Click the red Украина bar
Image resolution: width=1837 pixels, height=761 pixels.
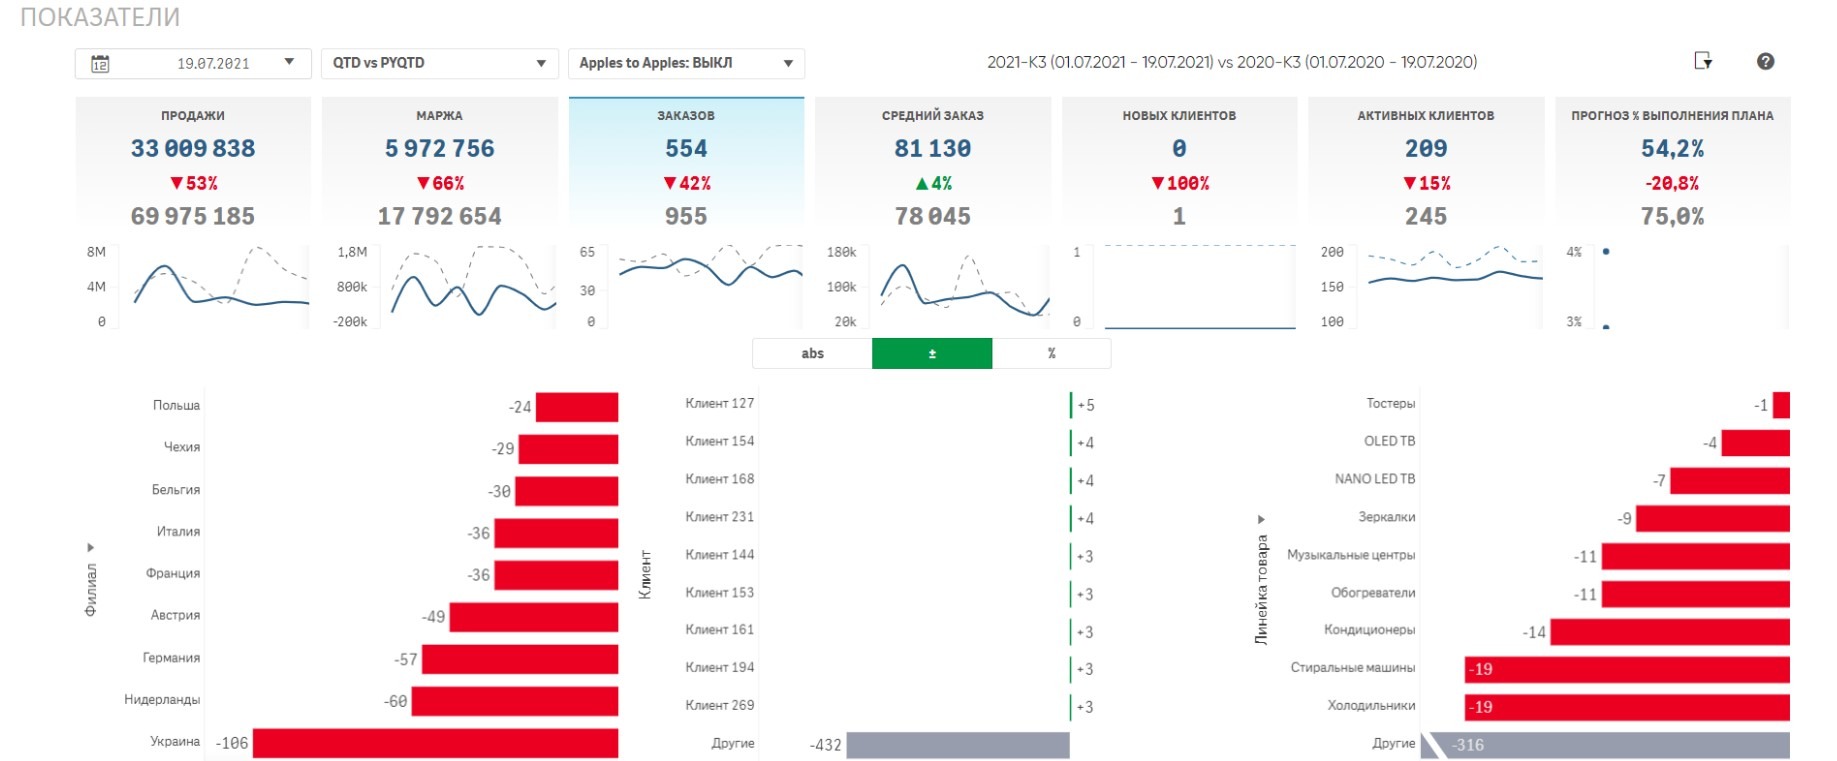(435, 743)
